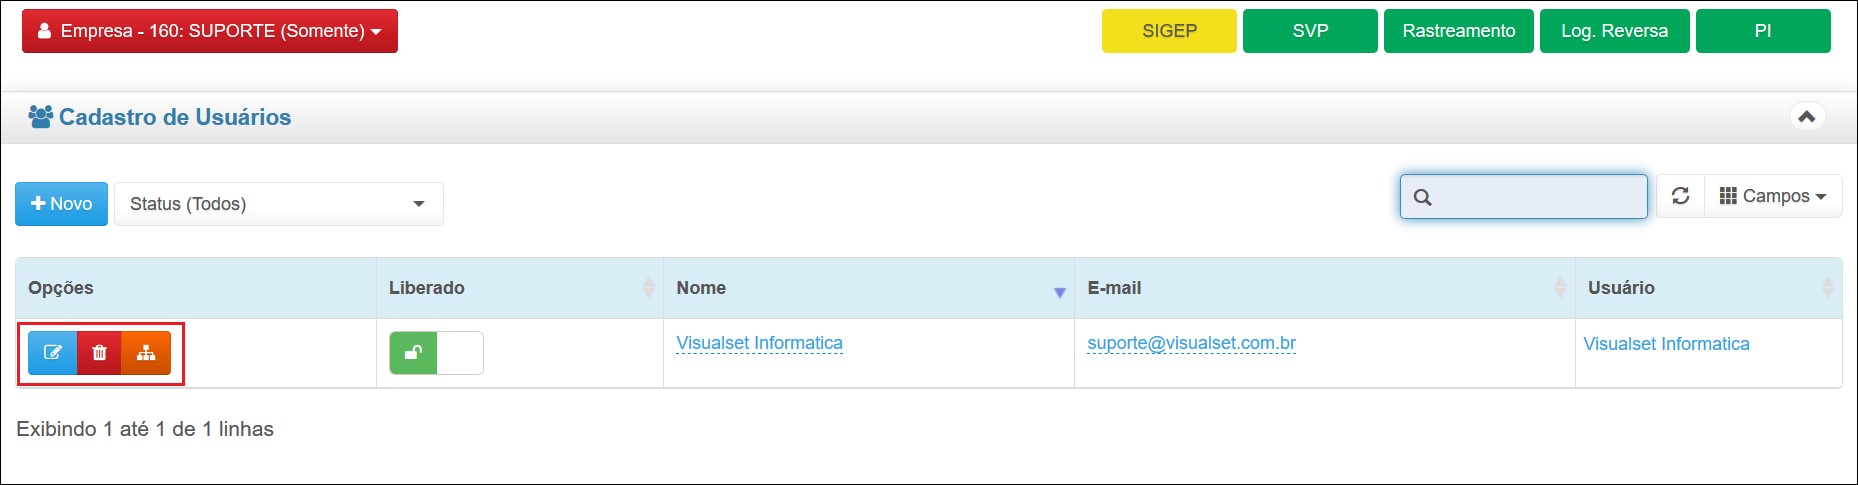Click the blue edit user icon

click(x=52, y=353)
